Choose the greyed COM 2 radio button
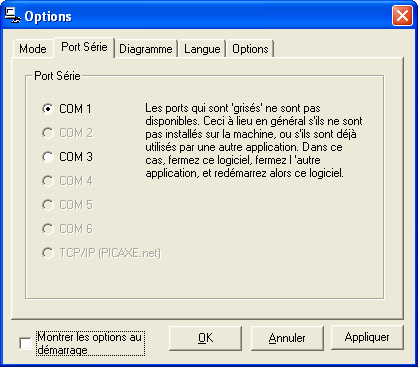This screenshot has width=418, height=367. pyautogui.click(x=67, y=133)
